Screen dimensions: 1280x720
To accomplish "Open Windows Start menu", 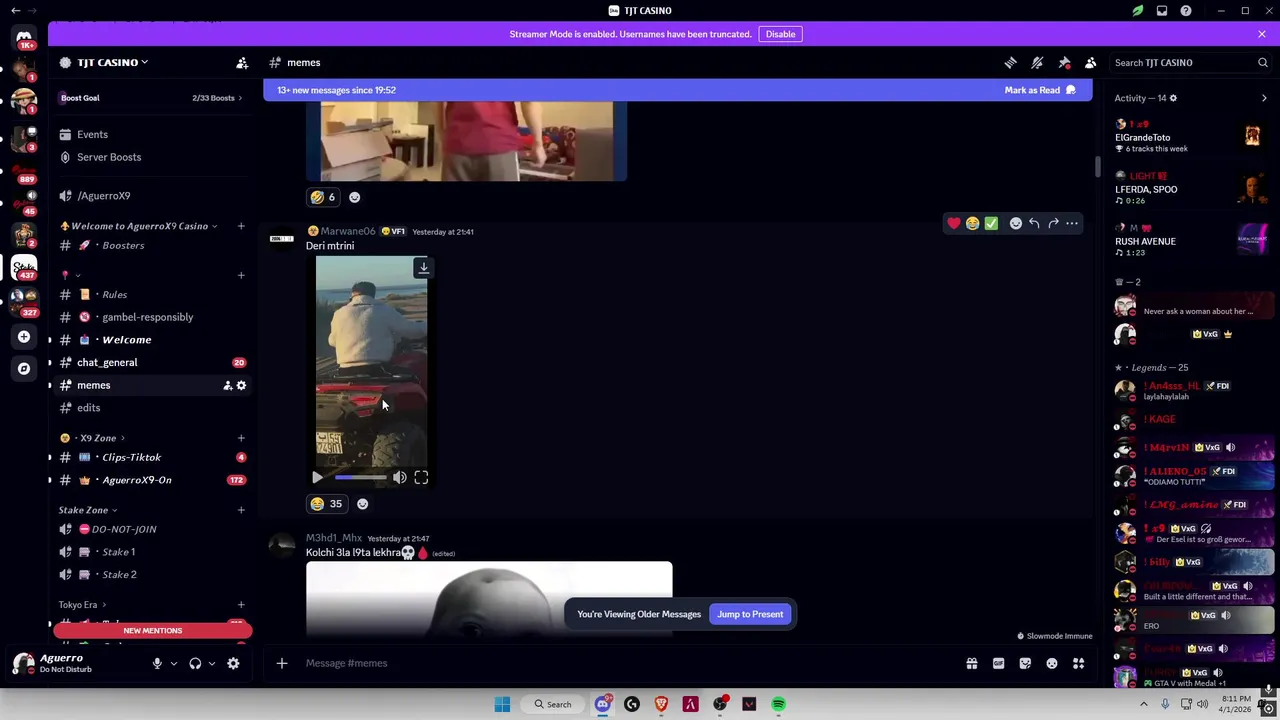I will tap(502, 704).
